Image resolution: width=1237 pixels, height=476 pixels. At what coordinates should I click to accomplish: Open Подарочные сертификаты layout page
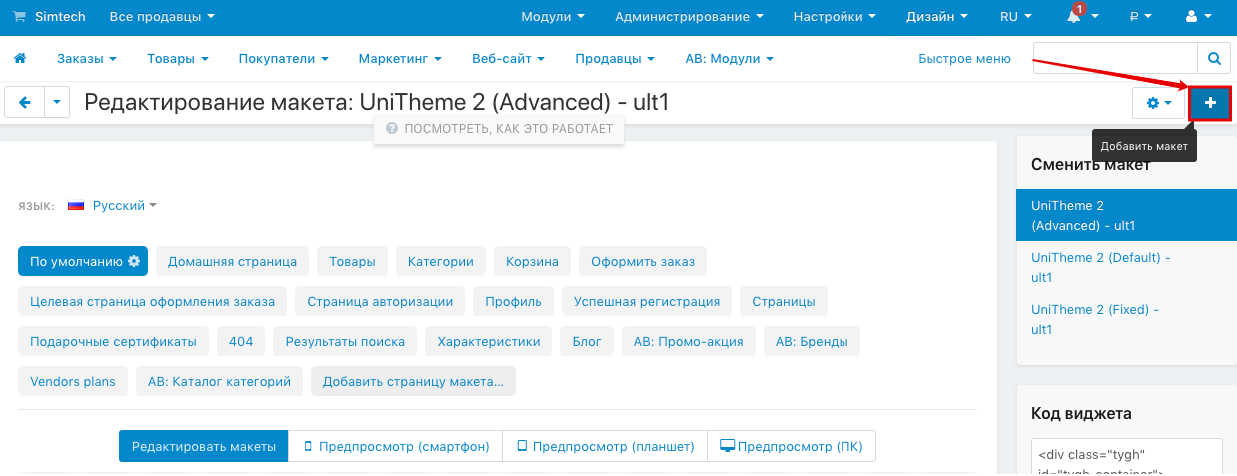tap(113, 341)
